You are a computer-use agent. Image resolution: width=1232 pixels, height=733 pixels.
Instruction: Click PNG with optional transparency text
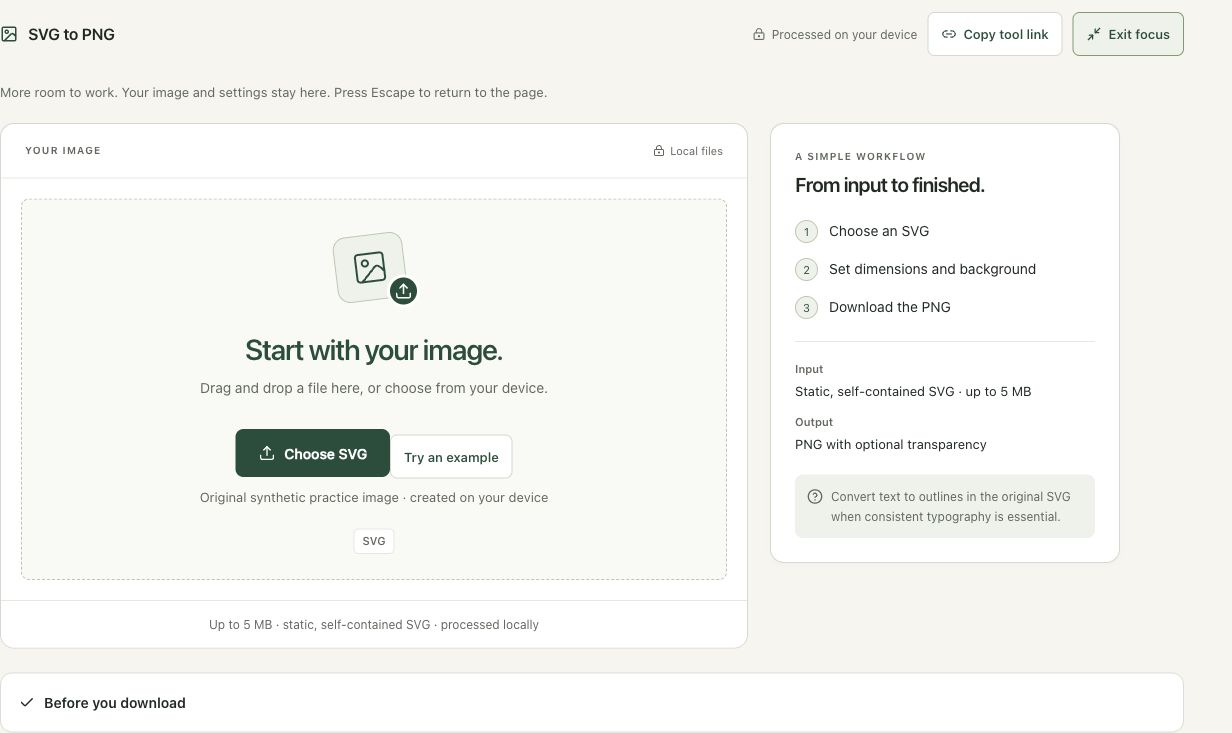891,445
